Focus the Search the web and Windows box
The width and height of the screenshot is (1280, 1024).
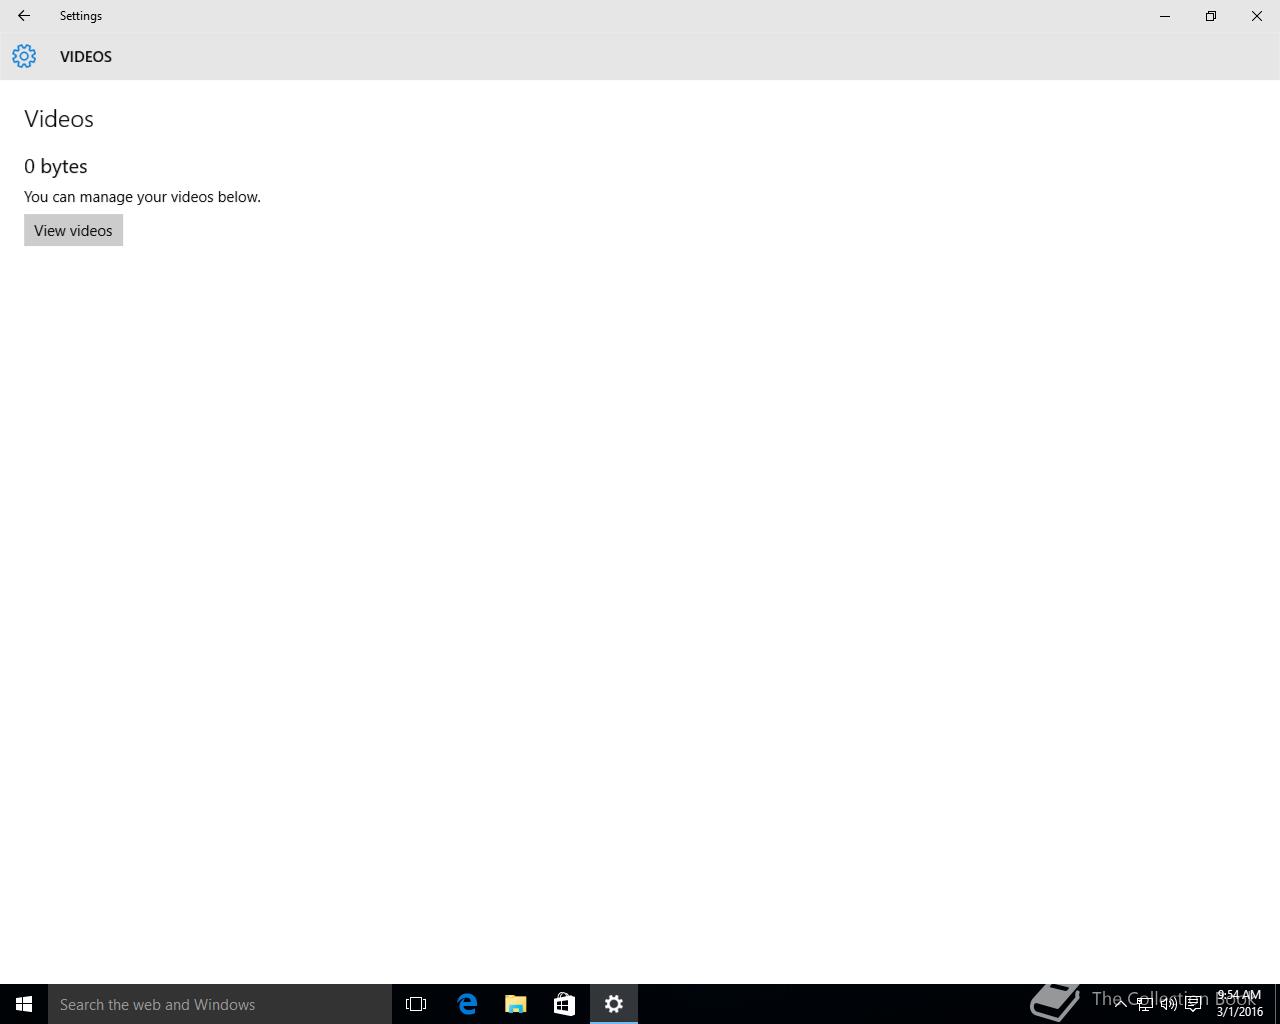pyautogui.click(x=220, y=1004)
